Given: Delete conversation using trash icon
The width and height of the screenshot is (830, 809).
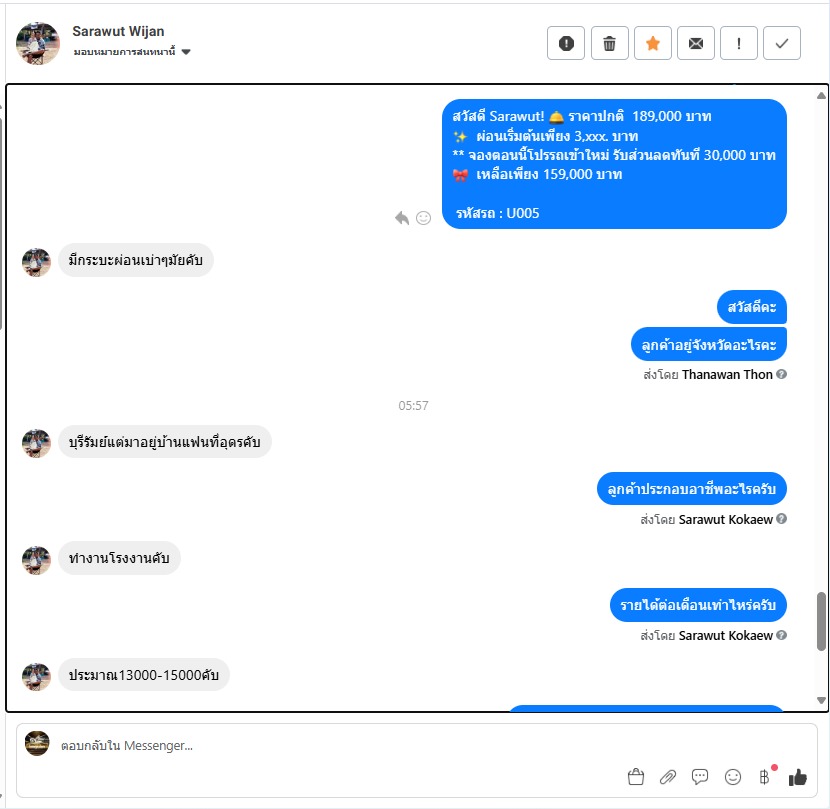Looking at the screenshot, I should click(609, 43).
